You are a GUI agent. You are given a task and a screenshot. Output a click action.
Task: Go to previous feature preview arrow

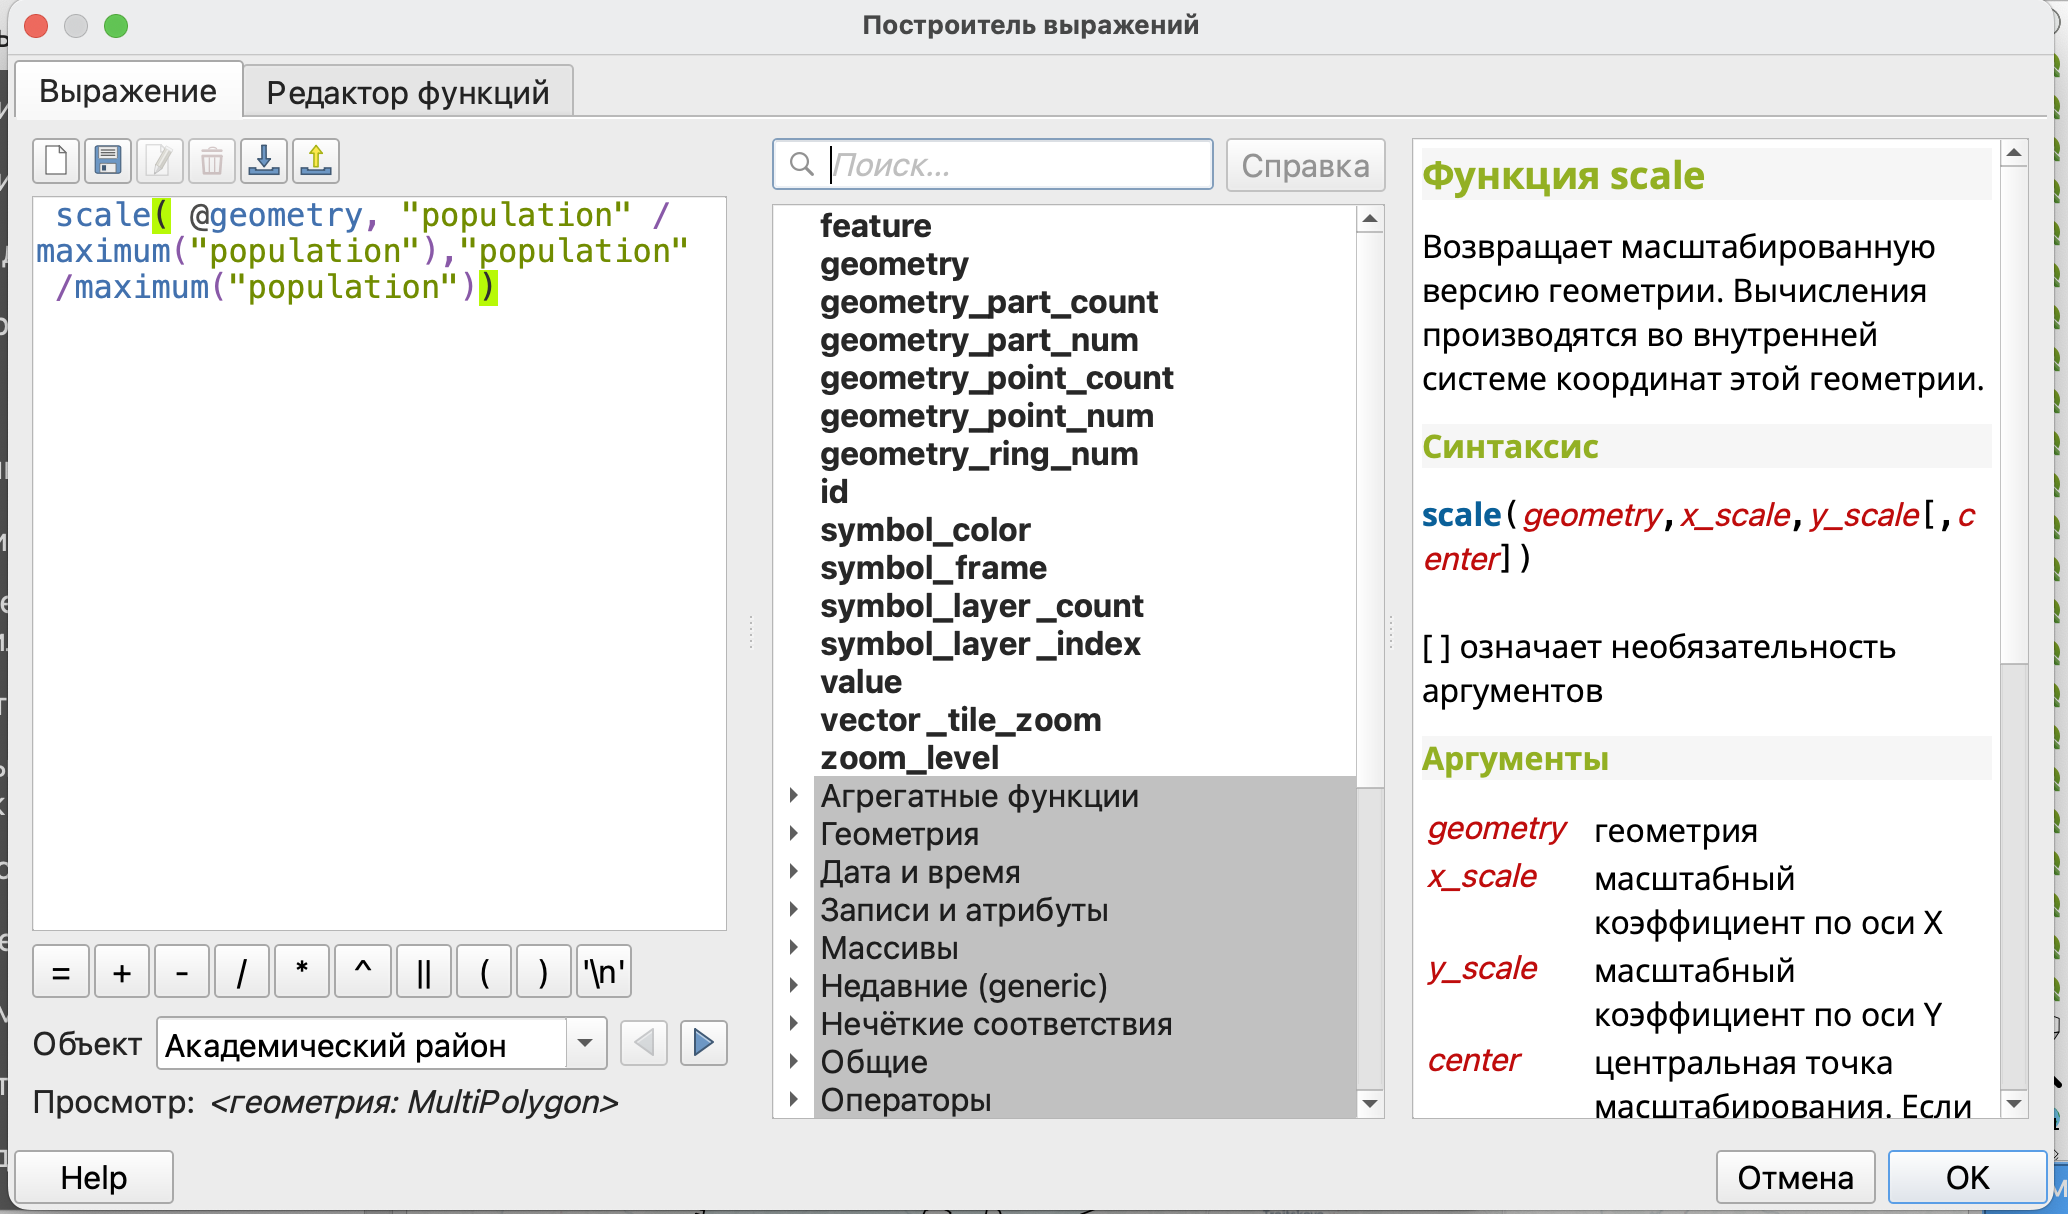643,1044
